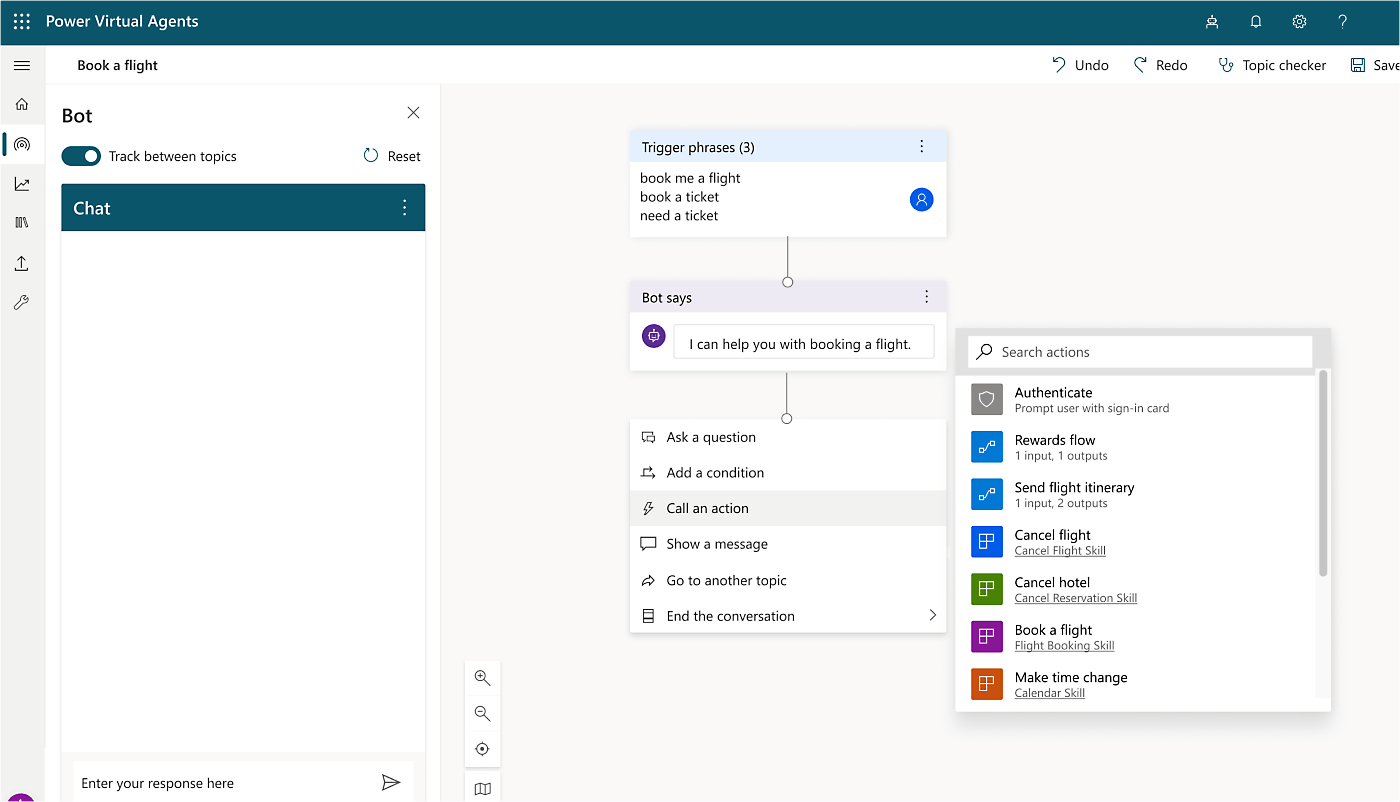Open the app launcher waffle icon
This screenshot has height=802, width=1400.
(22, 21)
